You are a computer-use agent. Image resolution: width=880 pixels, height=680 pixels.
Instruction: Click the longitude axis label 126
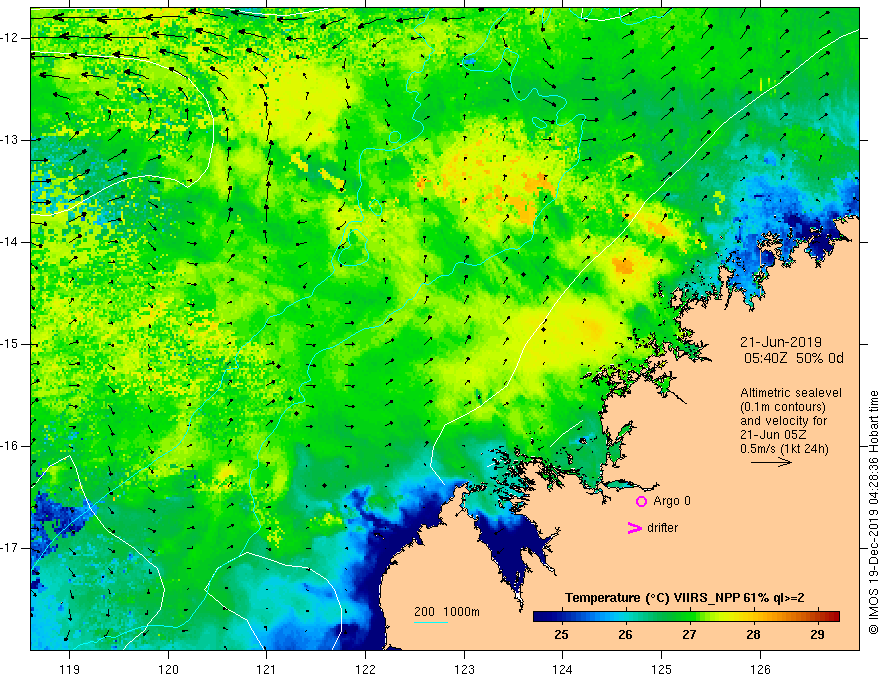pos(760,669)
